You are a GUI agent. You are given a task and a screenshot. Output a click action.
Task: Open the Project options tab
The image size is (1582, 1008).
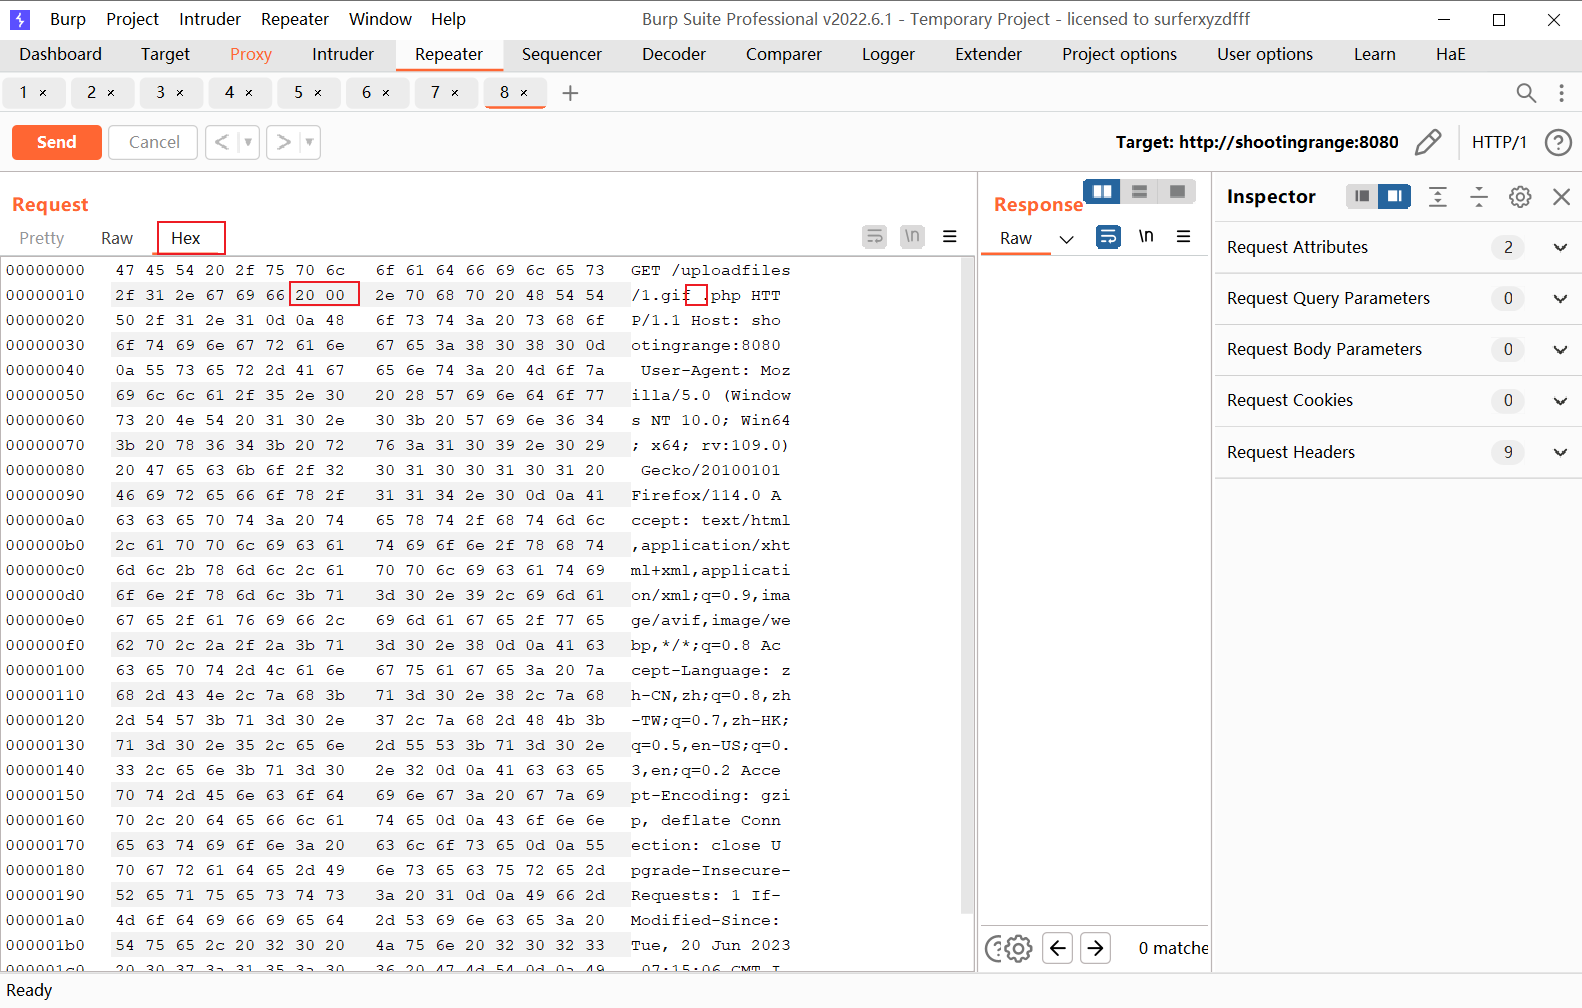(1119, 54)
